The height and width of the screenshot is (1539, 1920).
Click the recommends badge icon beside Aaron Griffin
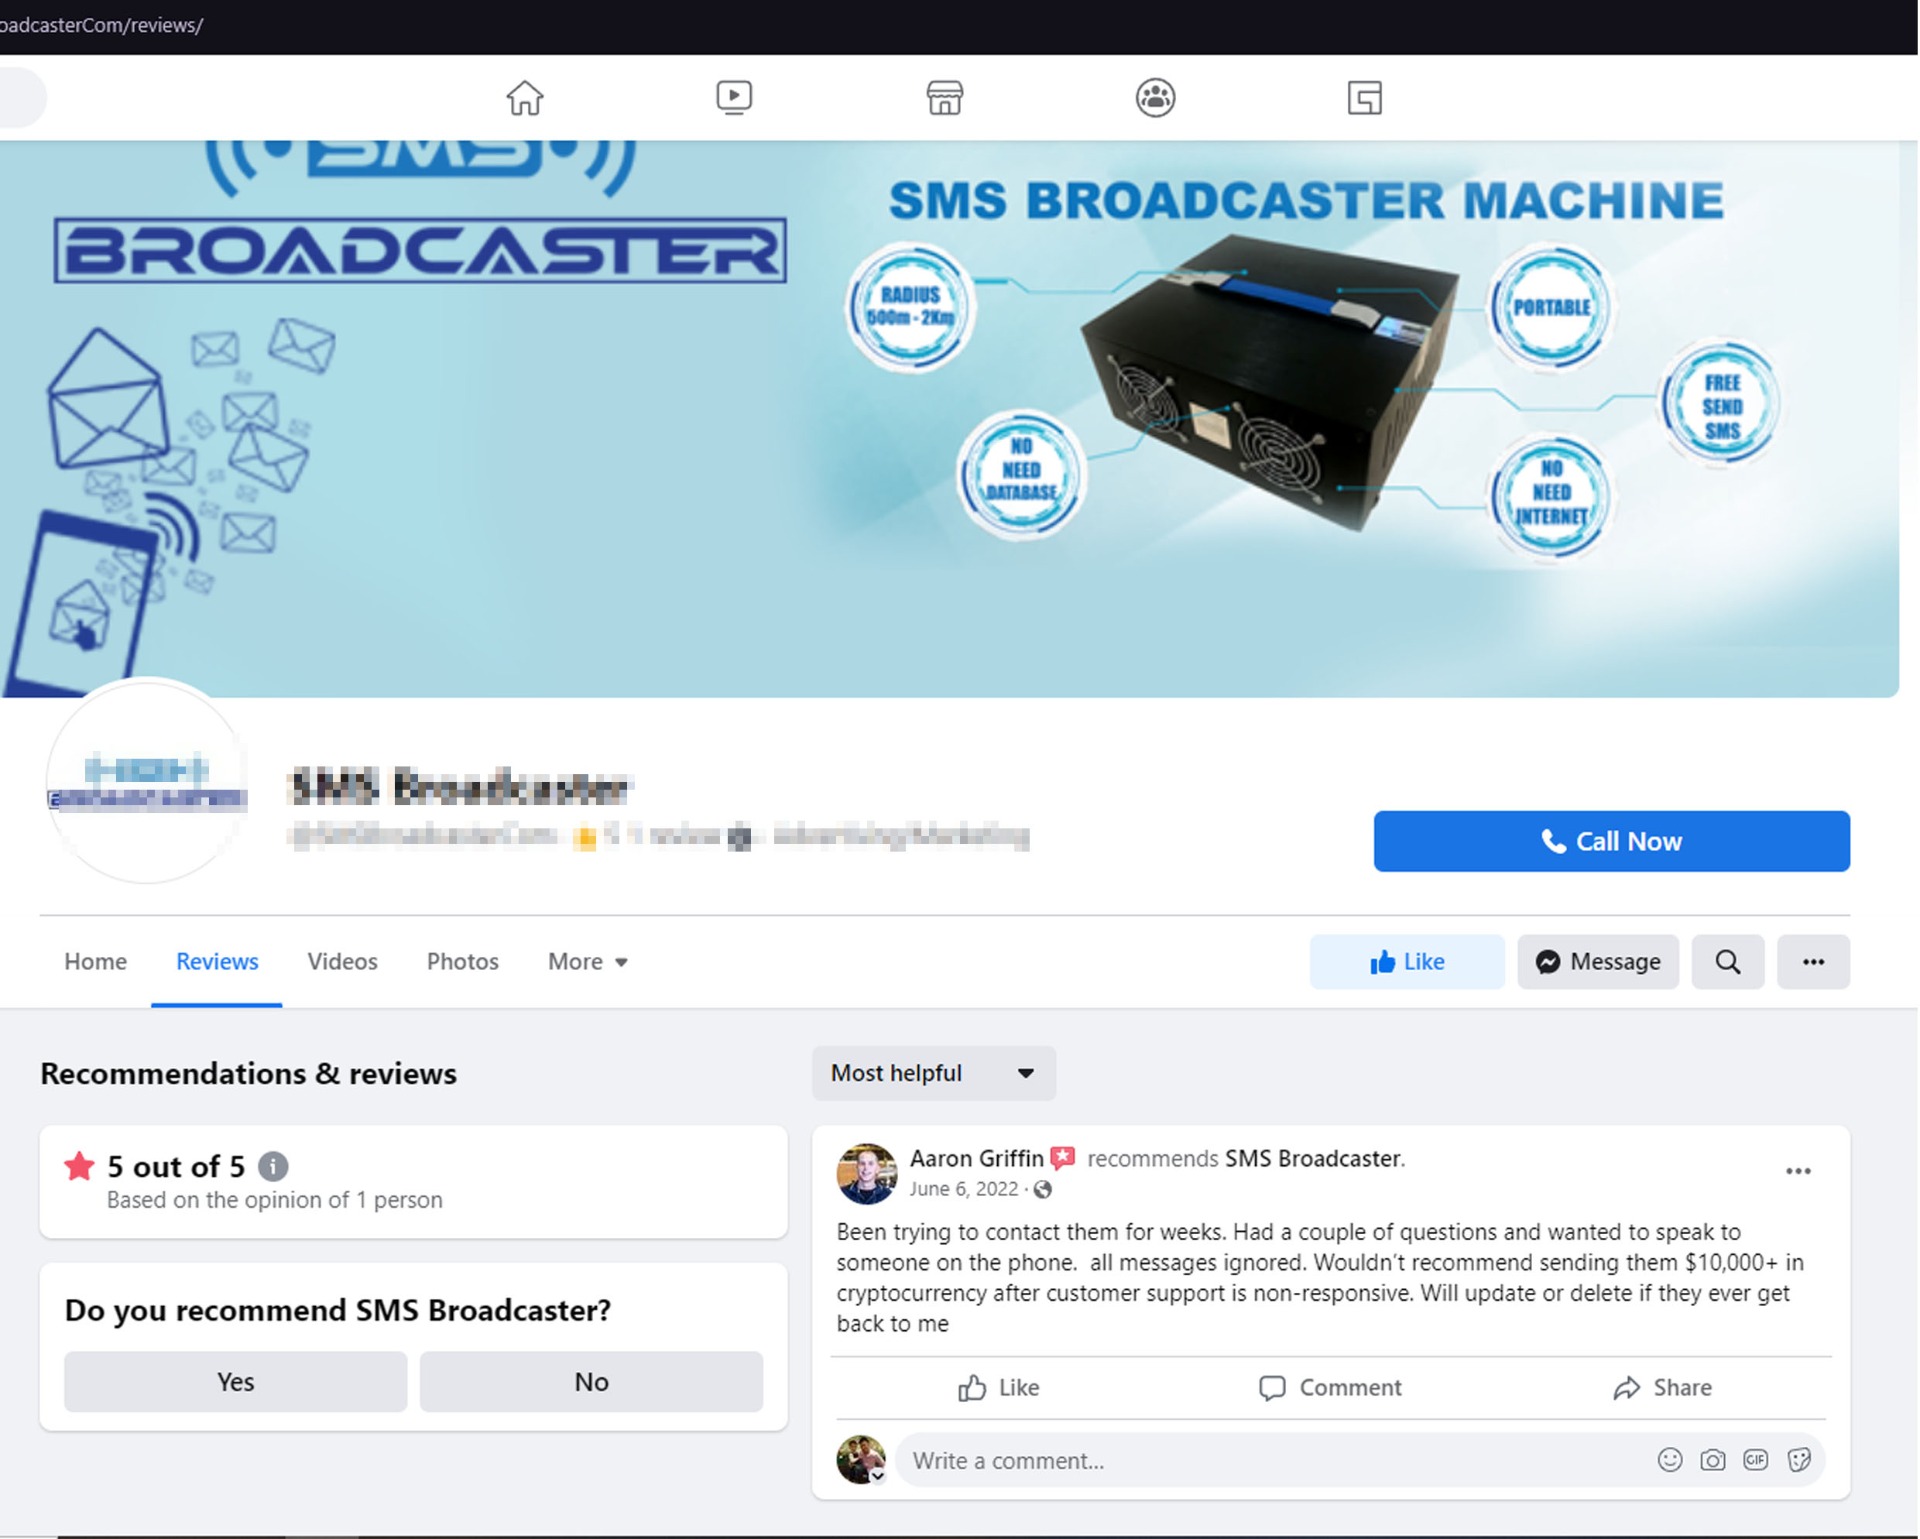(1063, 1158)
